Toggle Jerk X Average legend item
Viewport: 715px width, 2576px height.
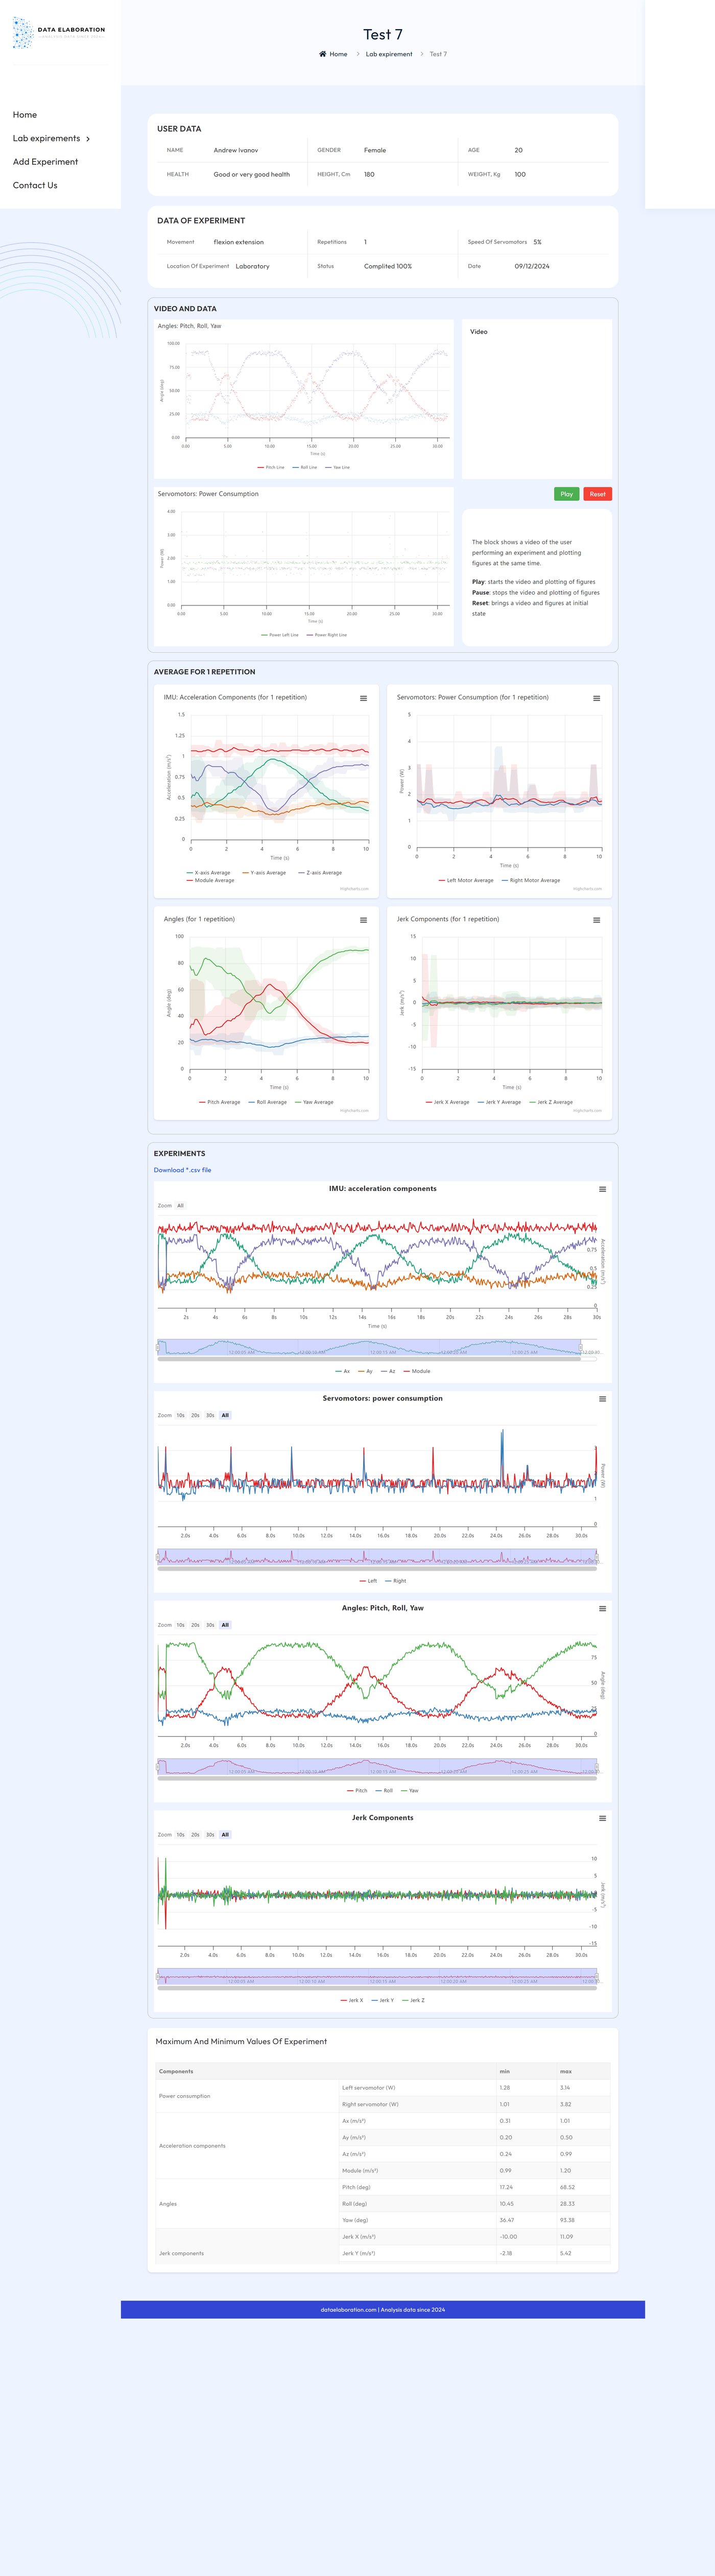coord(447,1102)
